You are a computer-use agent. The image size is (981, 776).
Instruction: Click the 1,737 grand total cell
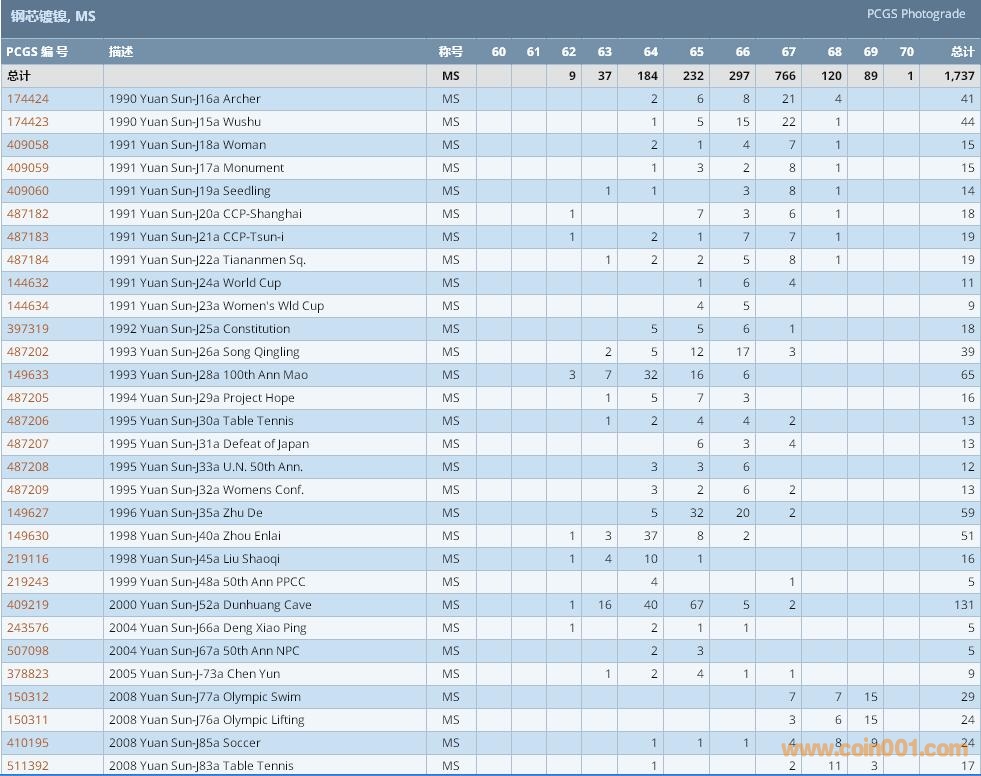958,76
